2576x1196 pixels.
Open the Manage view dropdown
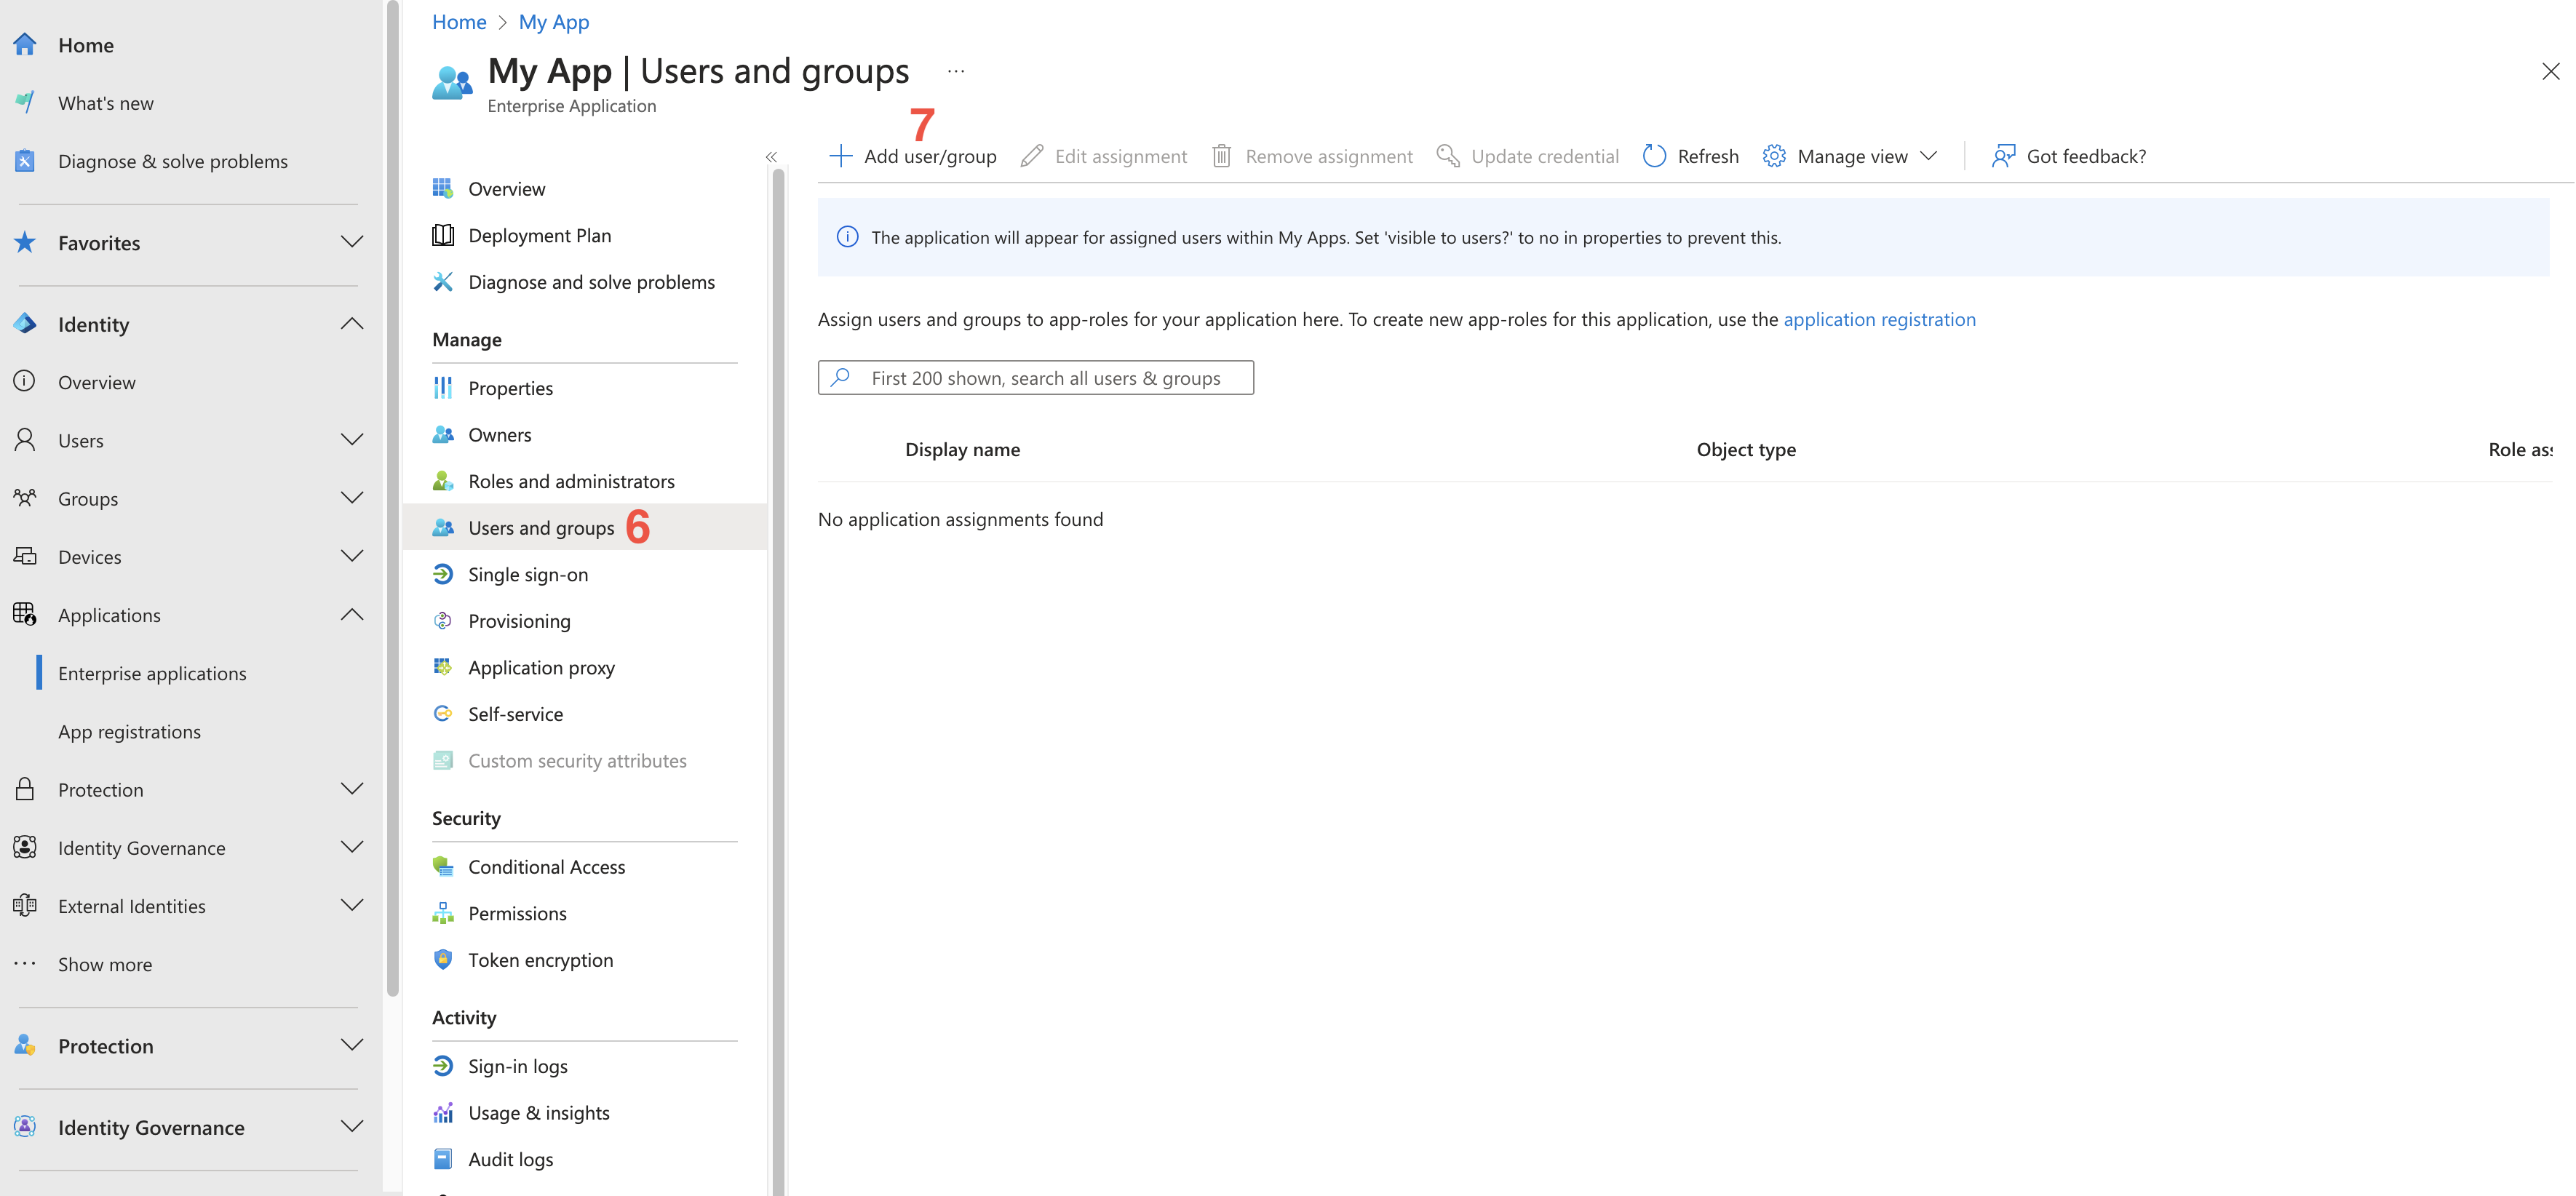click(1851, 156)
